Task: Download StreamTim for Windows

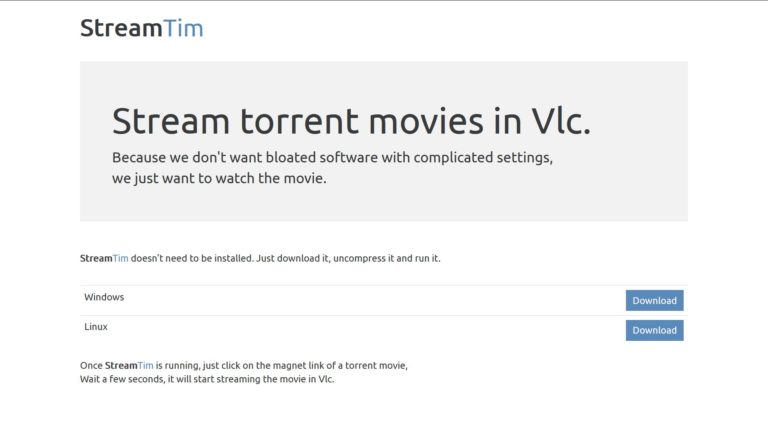Action: [654, 300]
